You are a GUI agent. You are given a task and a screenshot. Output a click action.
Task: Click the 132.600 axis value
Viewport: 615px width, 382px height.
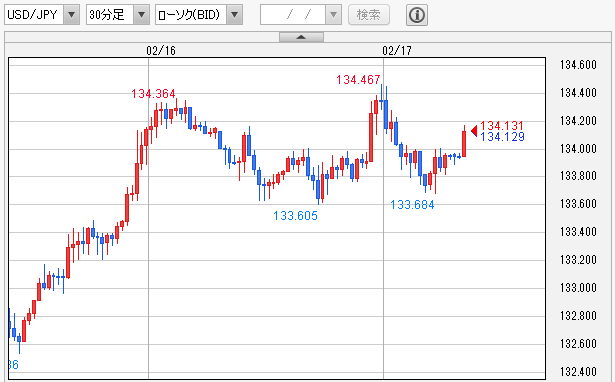(x=578, y=344)
